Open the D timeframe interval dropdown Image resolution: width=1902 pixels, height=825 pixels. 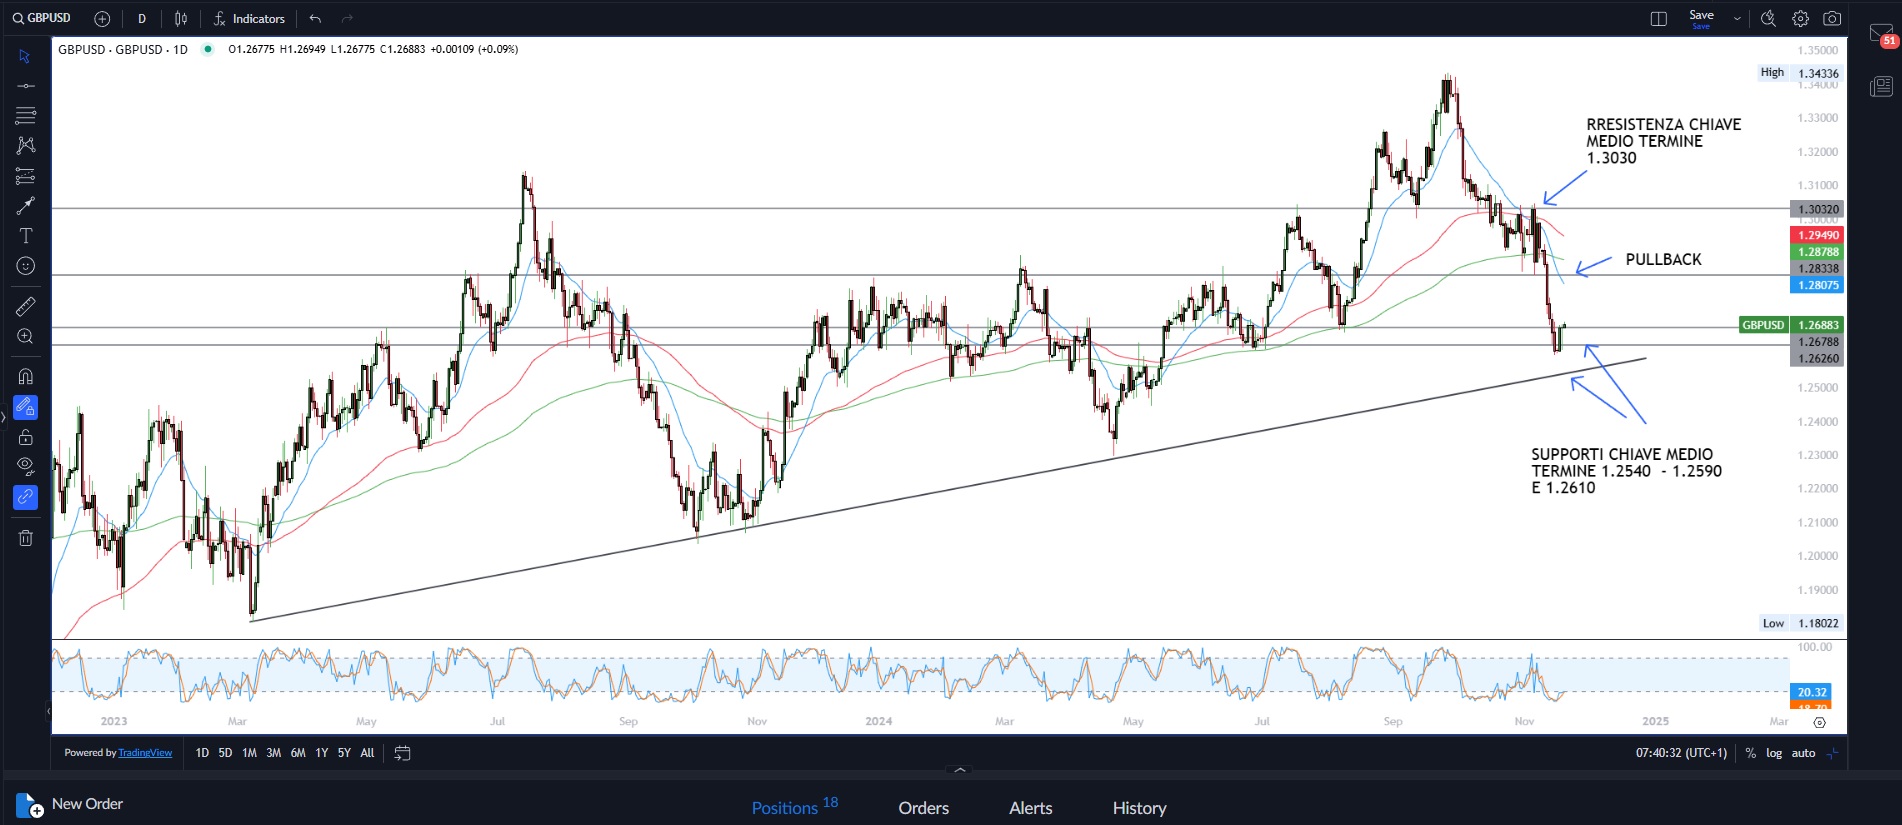(x=142, y=19)
